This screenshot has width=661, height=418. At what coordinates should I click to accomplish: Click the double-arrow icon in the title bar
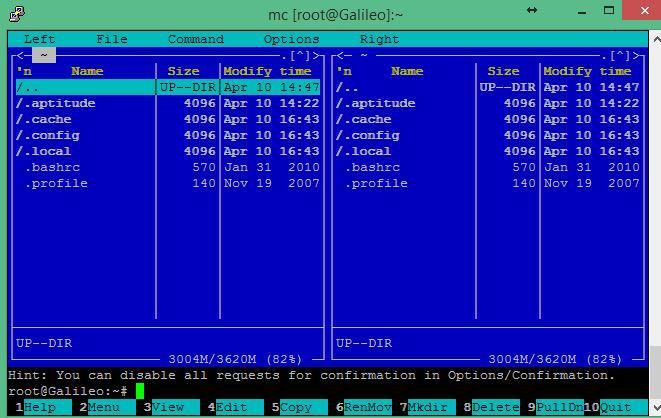(532, 10)
